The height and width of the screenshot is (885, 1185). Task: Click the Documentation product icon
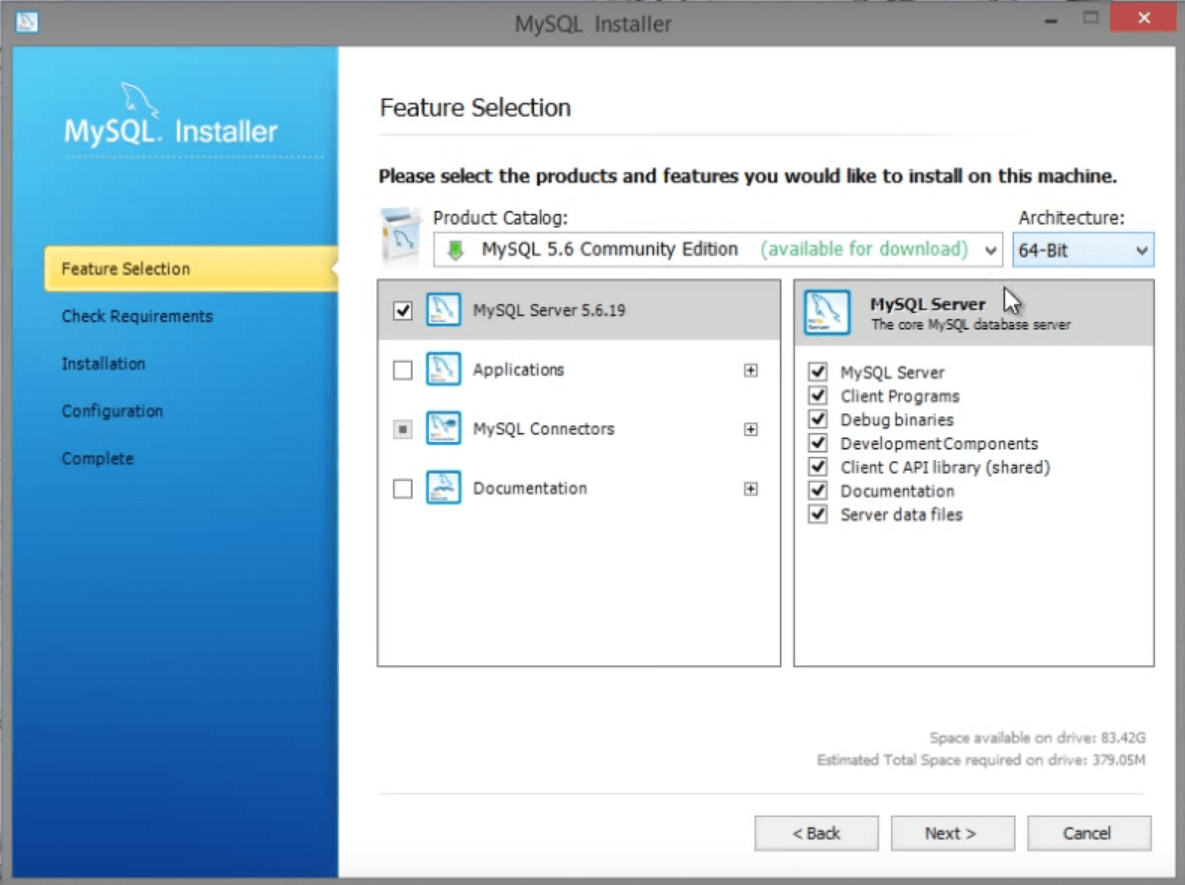(443, 488)
